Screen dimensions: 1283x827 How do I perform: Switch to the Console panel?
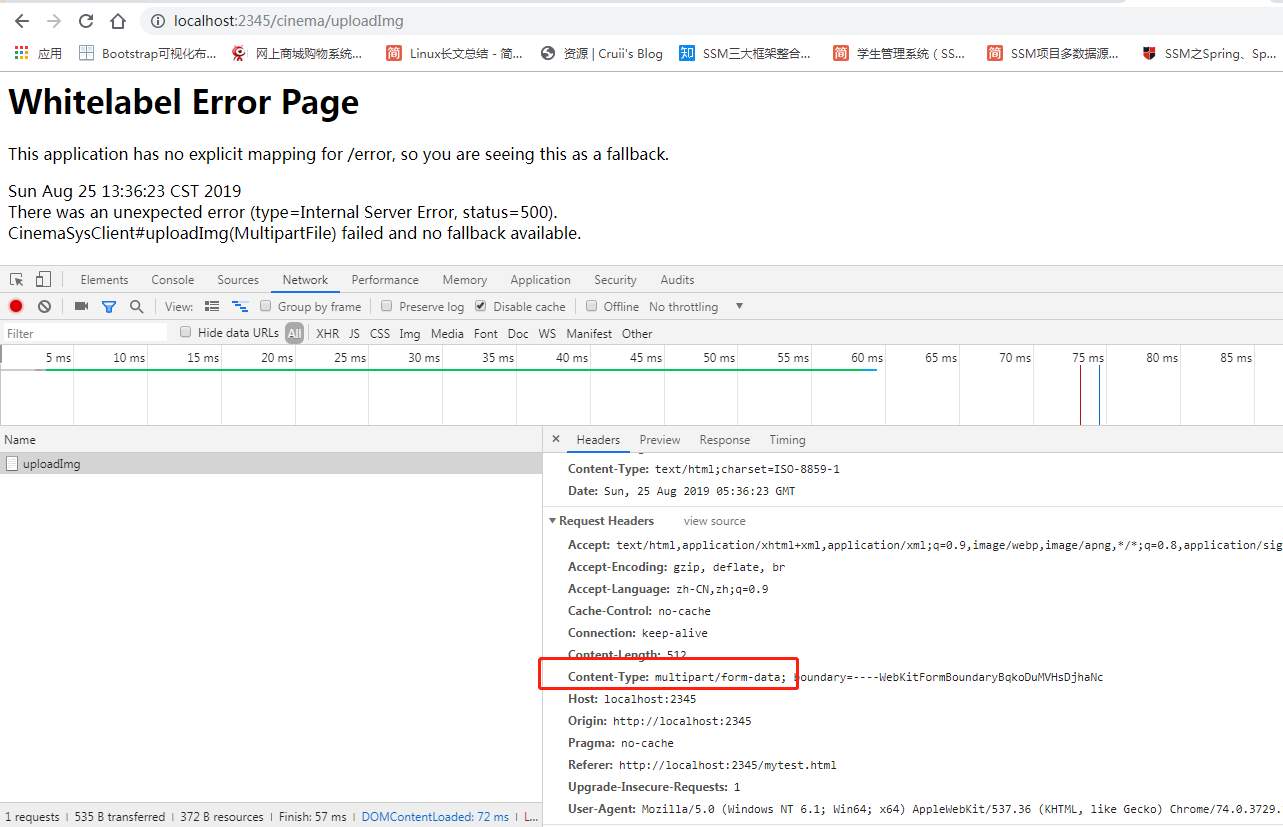(173, 280)
